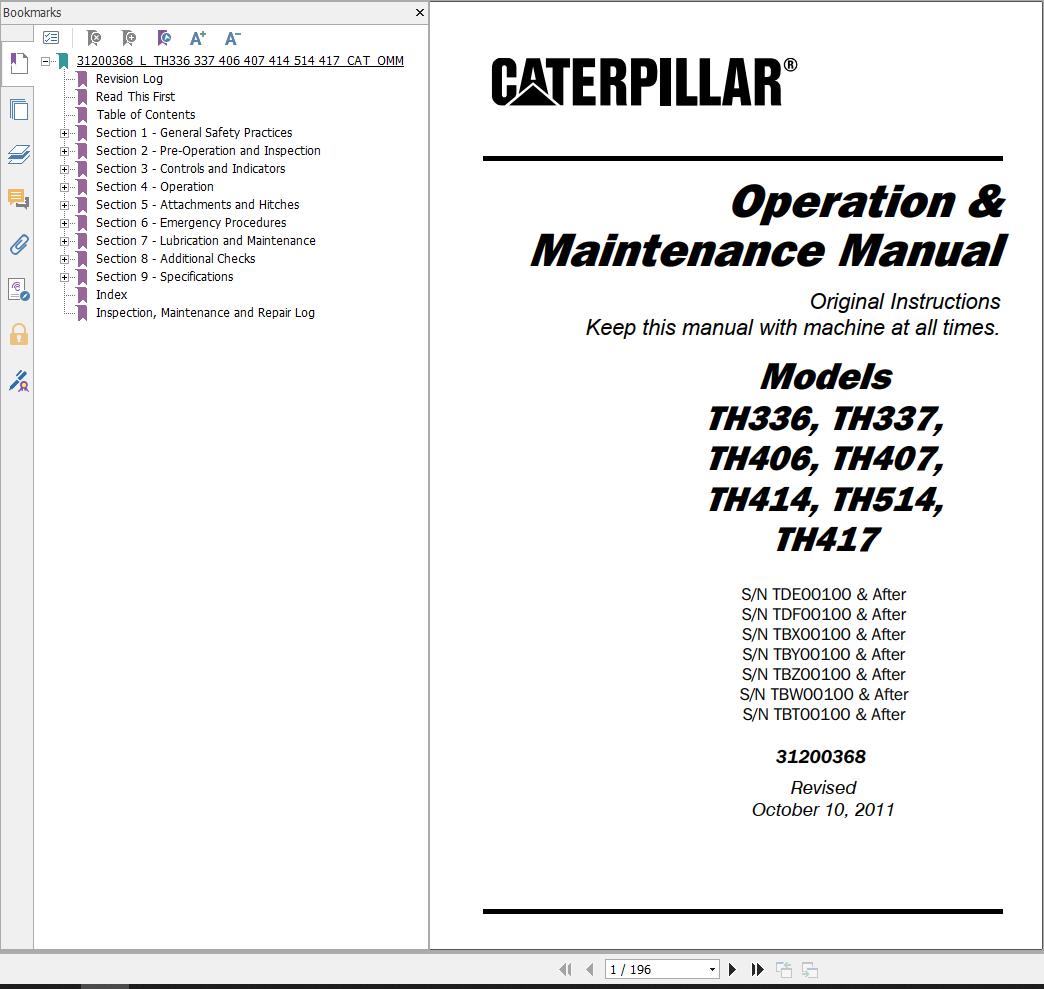This screenshot has width=1044, height=989.
Task: Expand Section 2 - Pre-Operation and Inspection
Action: point(65,151)
